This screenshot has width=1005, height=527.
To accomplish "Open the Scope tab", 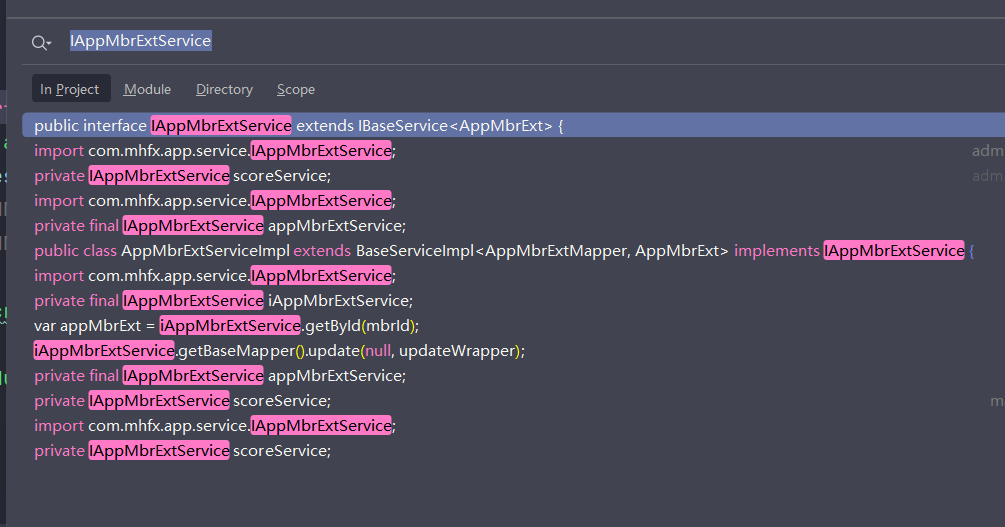I will tap(296, 89).
